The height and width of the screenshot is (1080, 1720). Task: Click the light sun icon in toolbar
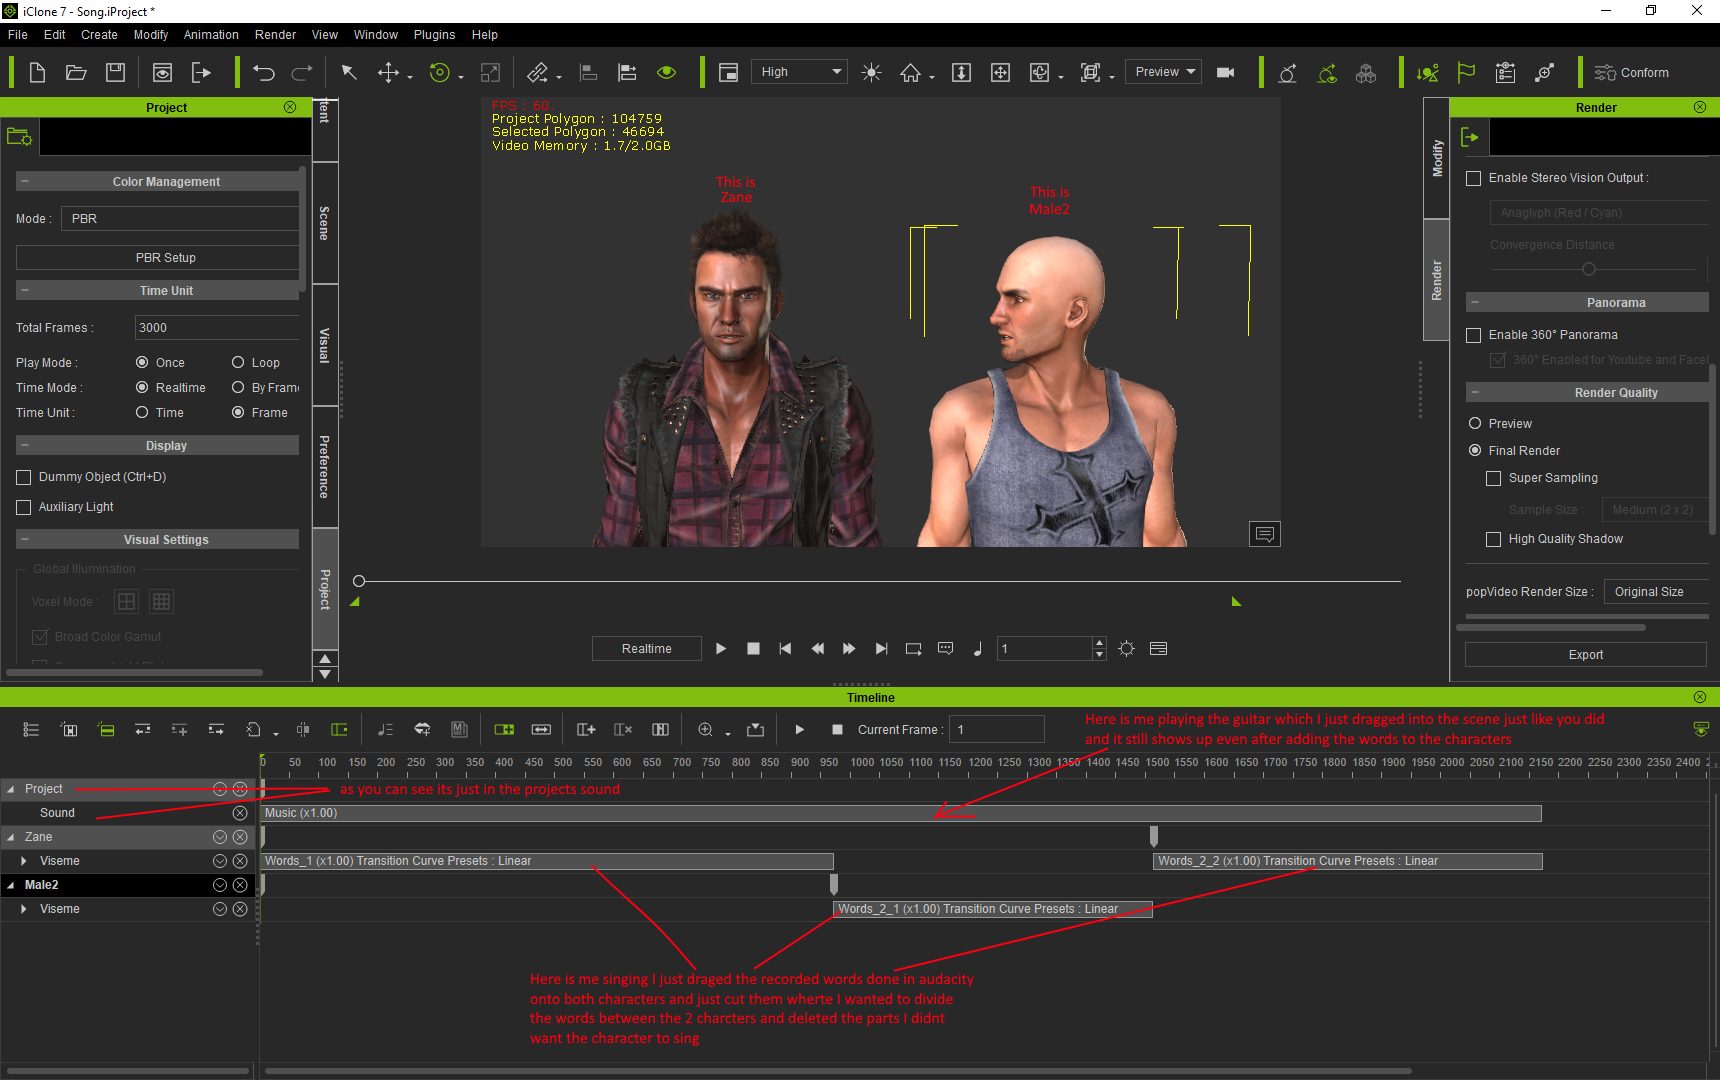[872, 72]
